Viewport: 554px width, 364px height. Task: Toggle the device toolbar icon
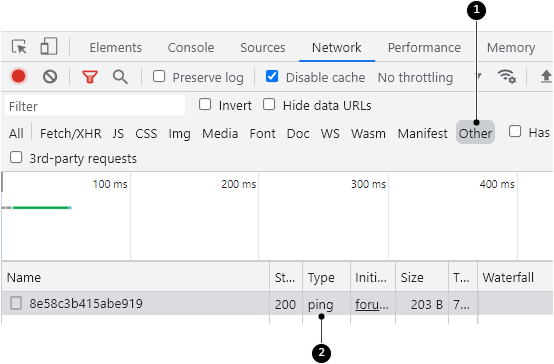(48, 46)
